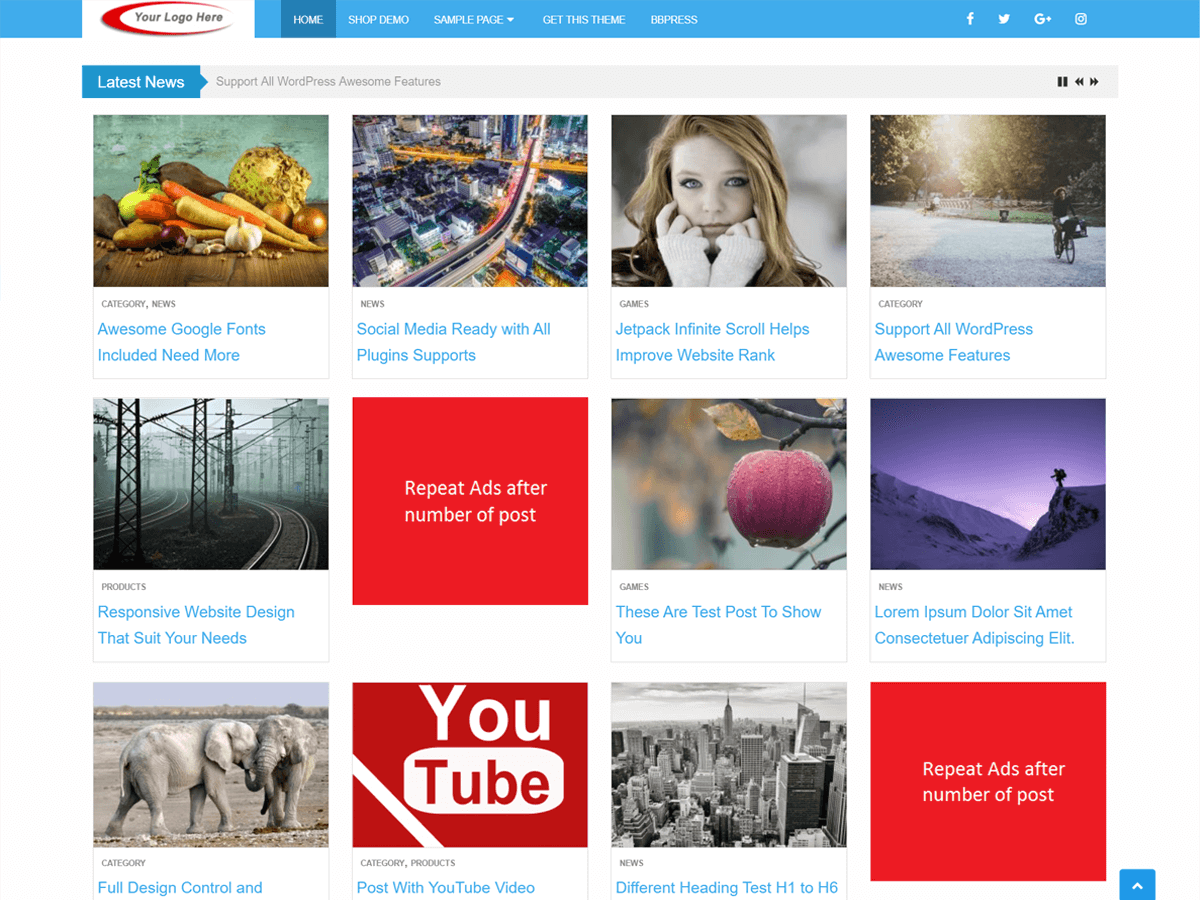This screenshot has width=1200, height=900.
Task: Skip to next news ticker item
Action: tap(1094, 82)
